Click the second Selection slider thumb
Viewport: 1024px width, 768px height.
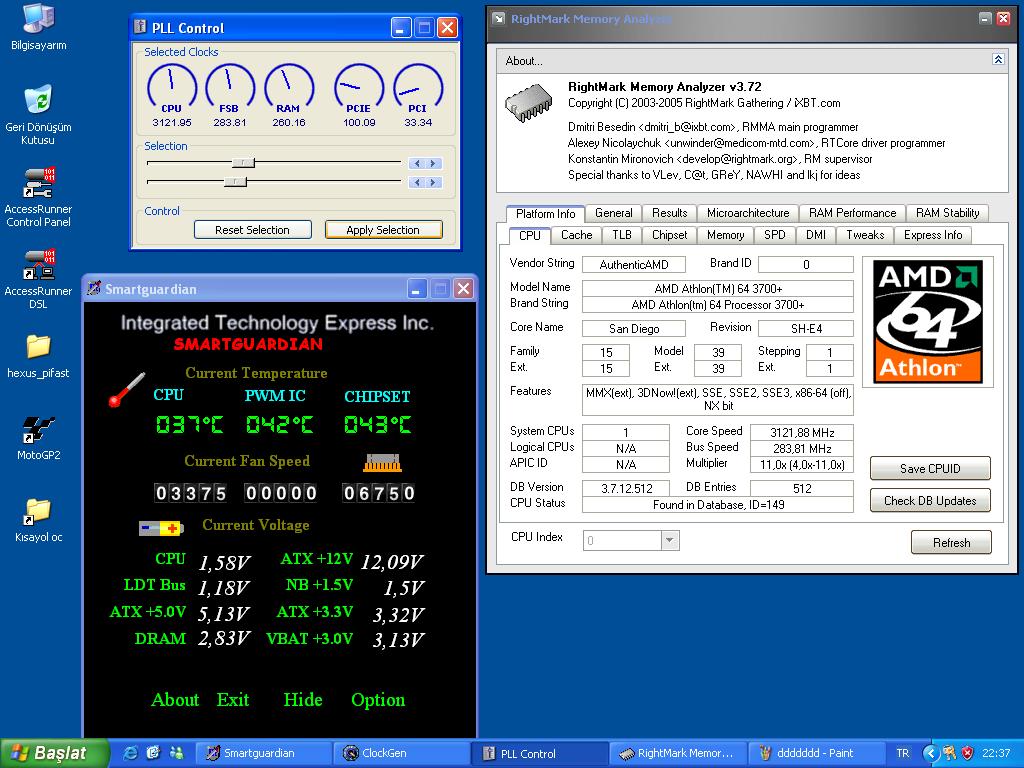coord(235,182)
